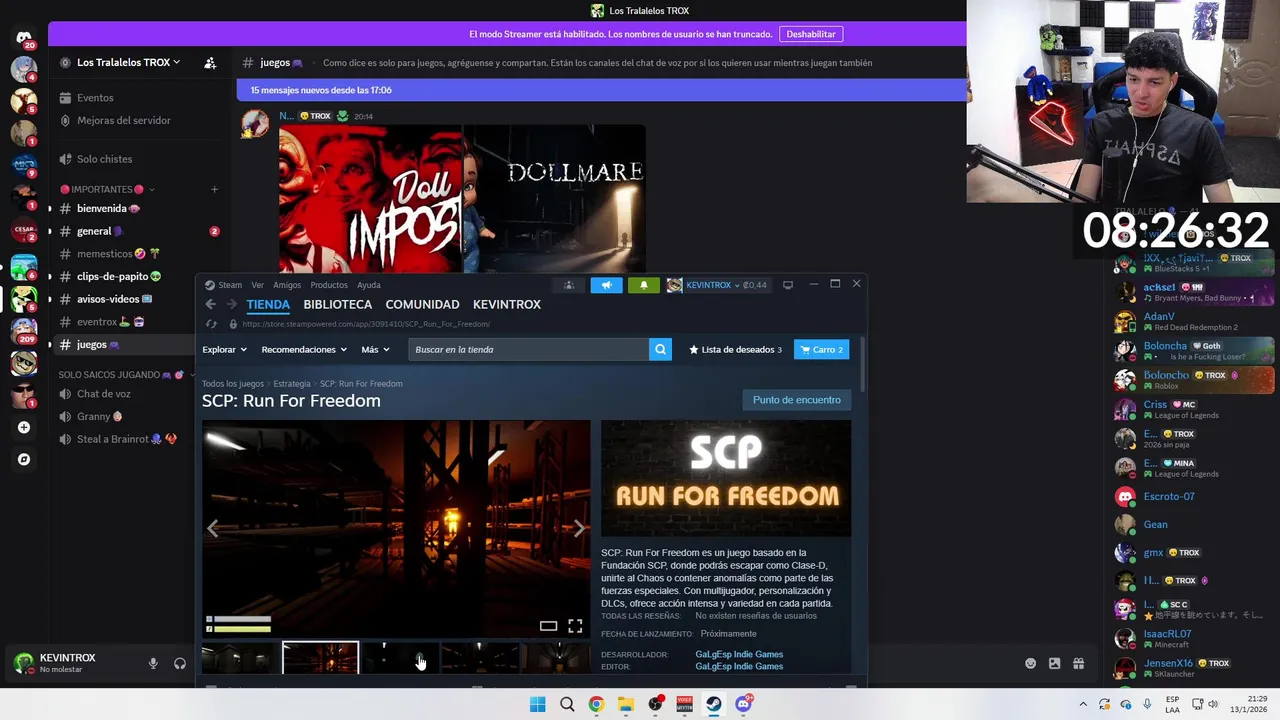Open Todos los juegos breadcrumb link
1280x720 pixels.
click(233, 384)
